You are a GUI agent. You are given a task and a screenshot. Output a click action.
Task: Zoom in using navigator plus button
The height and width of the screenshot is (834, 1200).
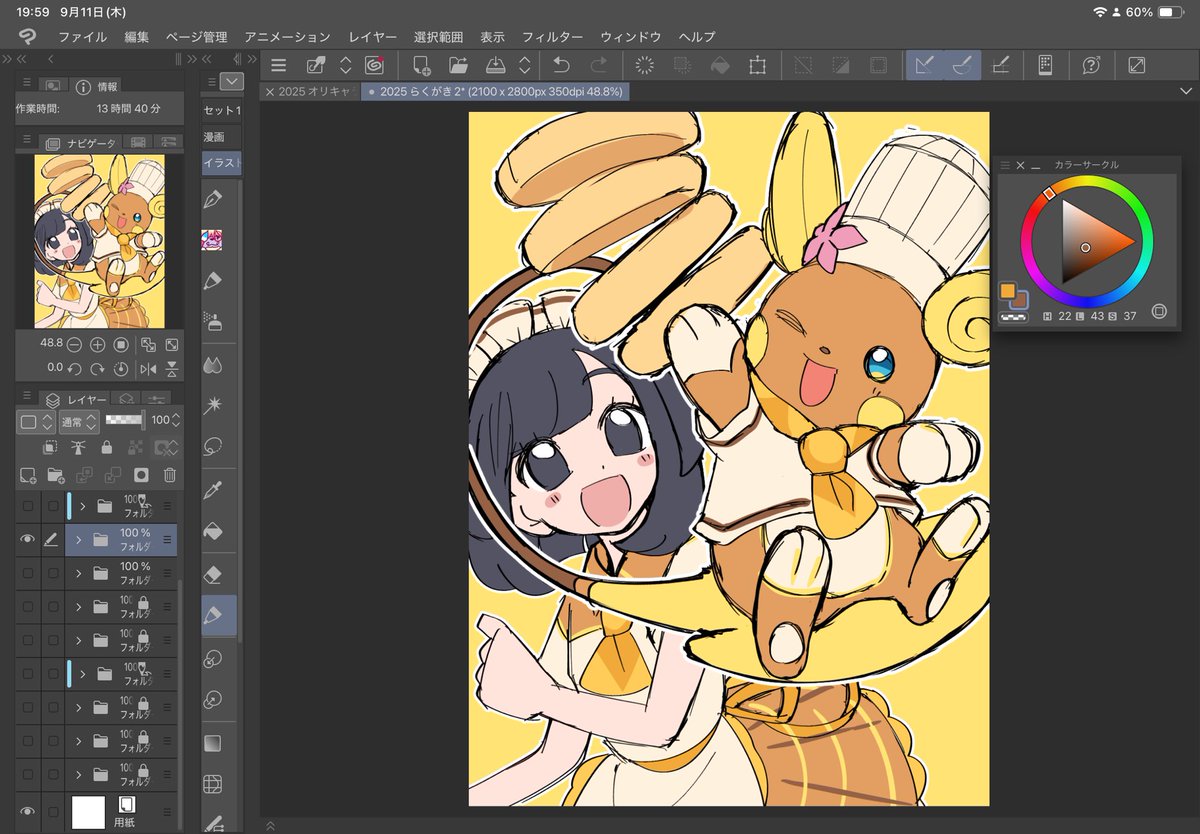(97, 344)
